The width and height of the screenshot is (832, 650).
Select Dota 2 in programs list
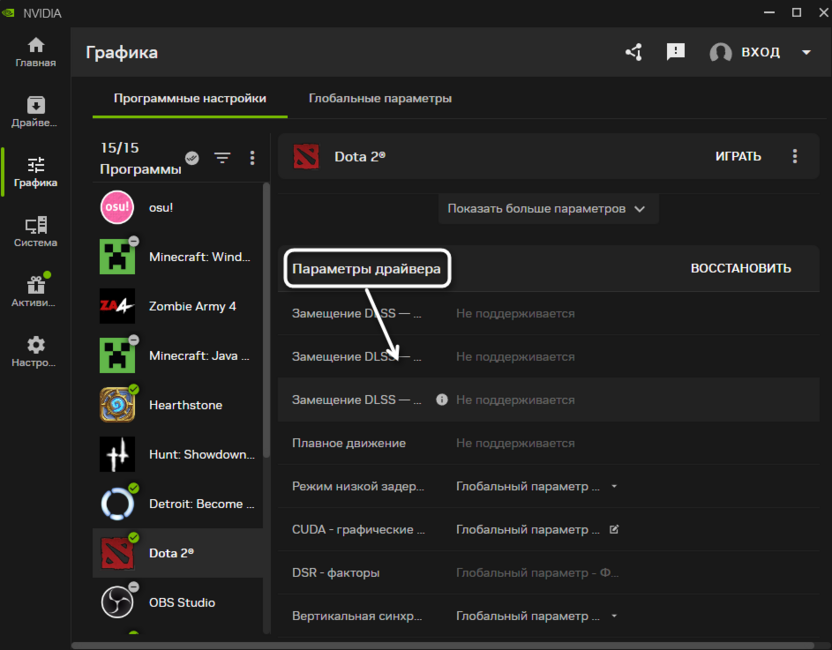coord(178,553)
